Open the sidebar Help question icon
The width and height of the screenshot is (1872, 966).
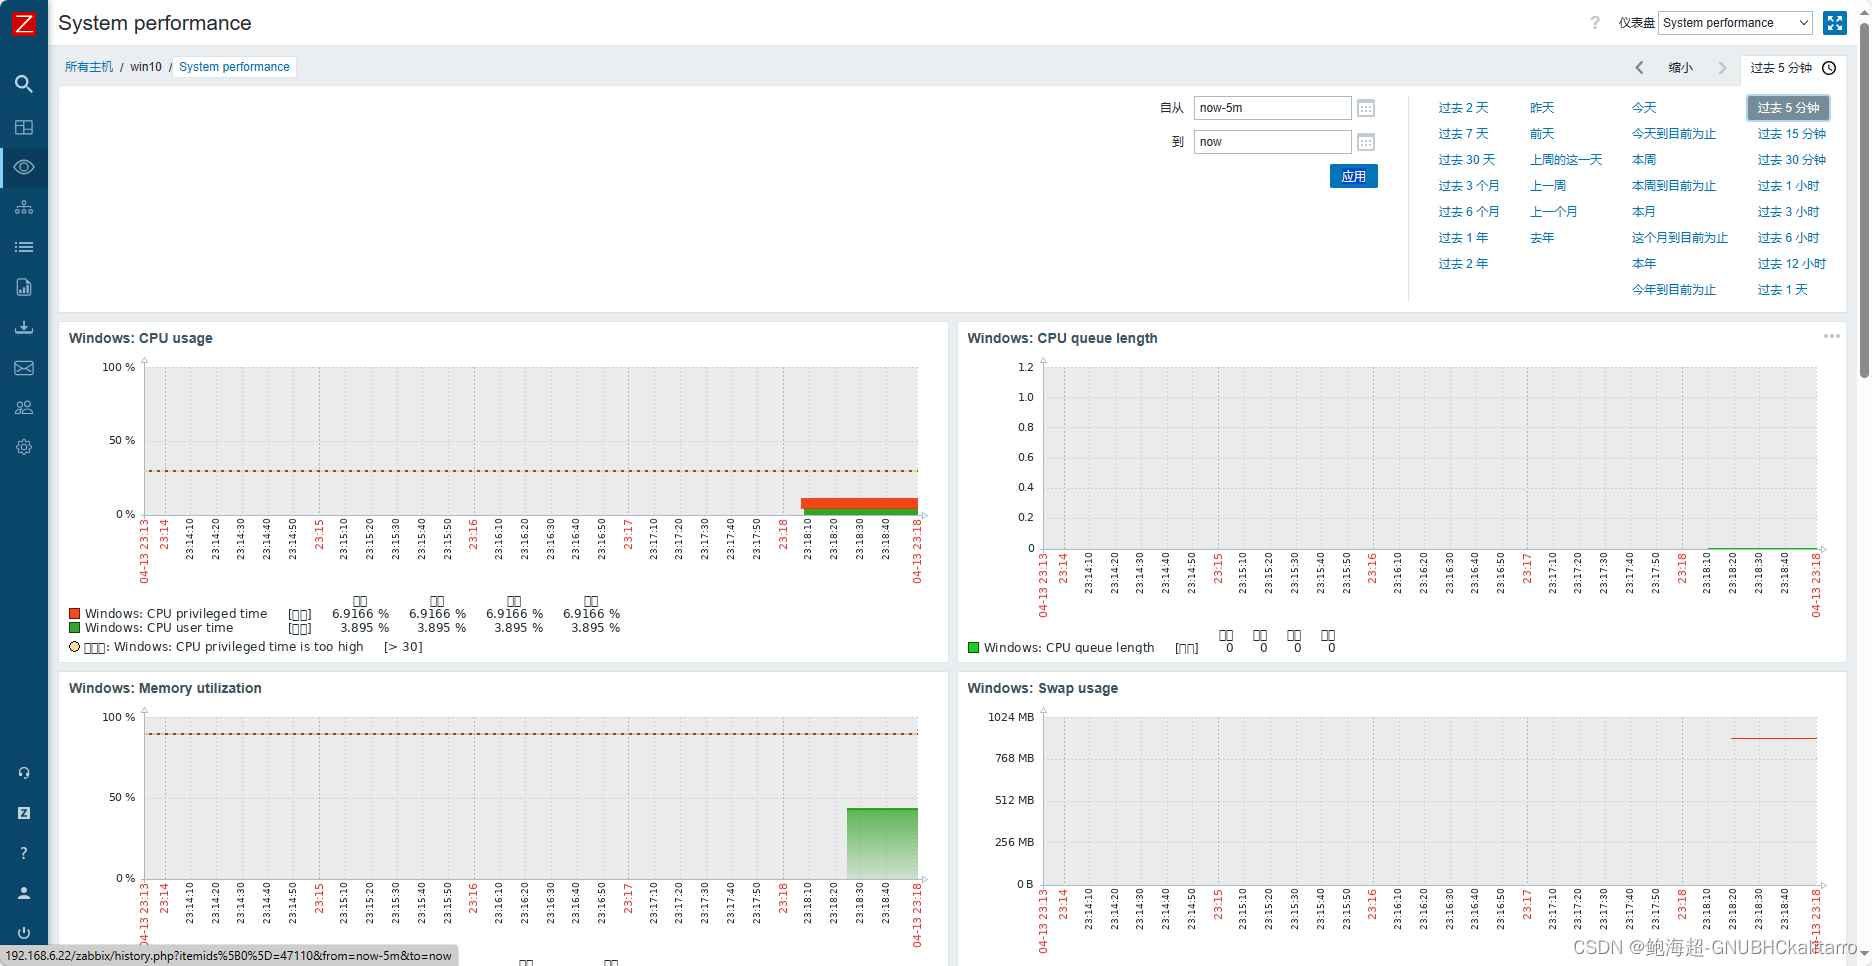pyautogui.click(x=24, y=853)
